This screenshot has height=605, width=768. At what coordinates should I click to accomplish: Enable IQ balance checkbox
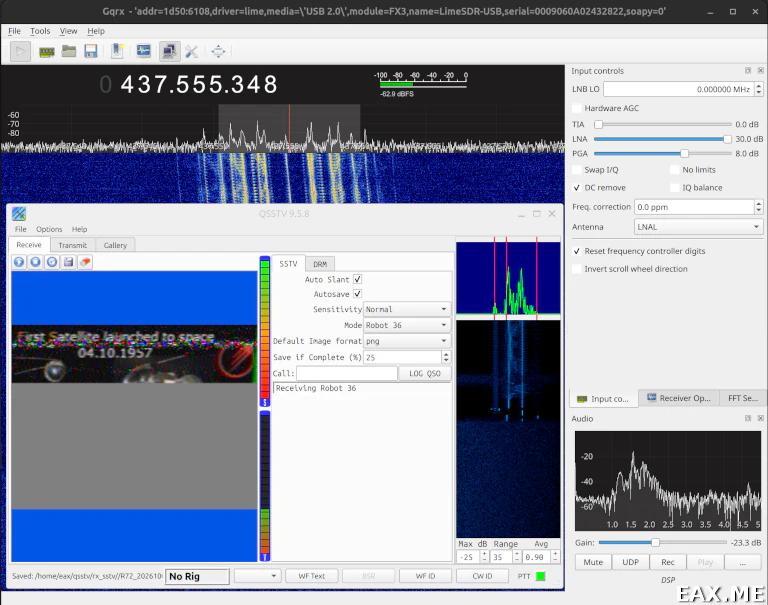coord(675,188)
